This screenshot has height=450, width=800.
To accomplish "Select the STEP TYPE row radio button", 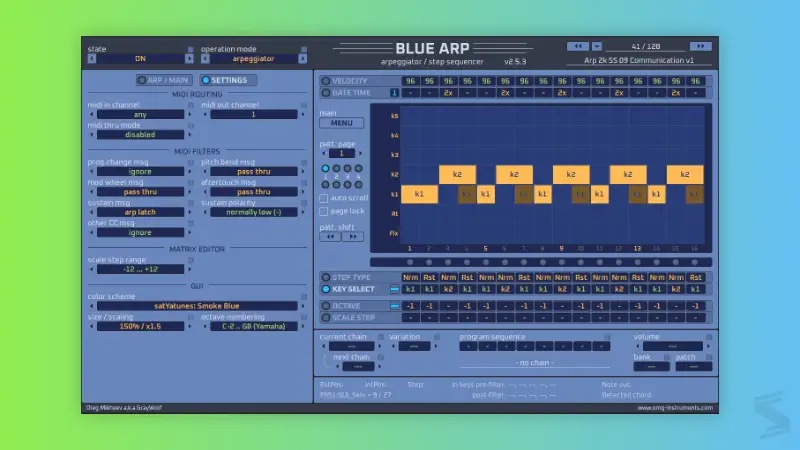I will tap(326, 278).
